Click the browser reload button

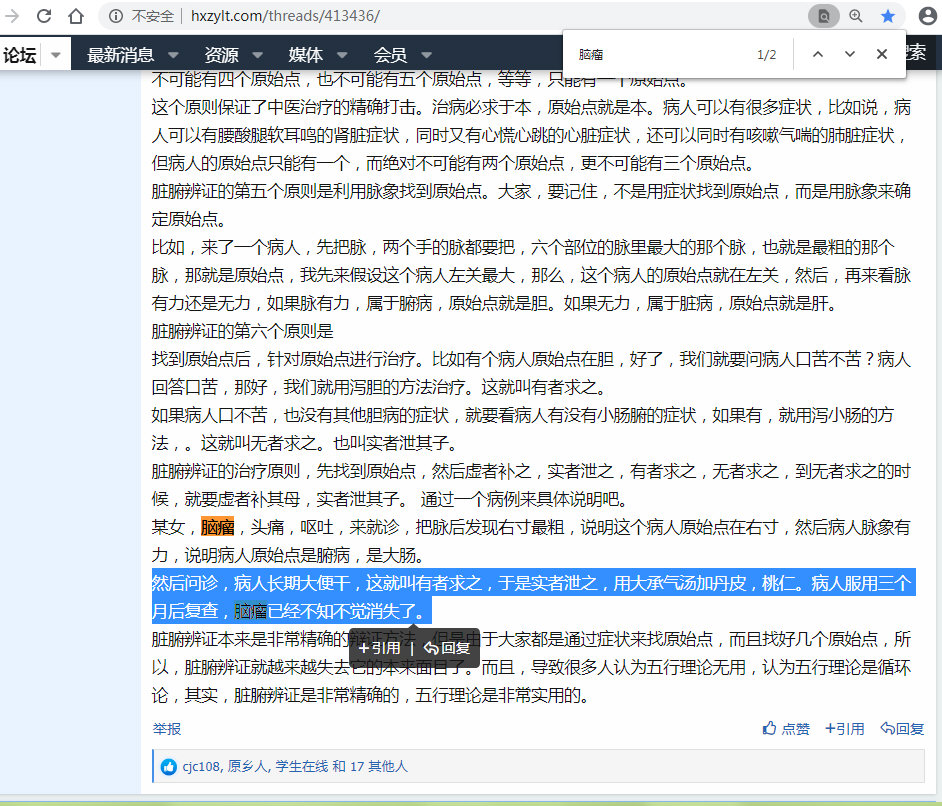(44, 16)
